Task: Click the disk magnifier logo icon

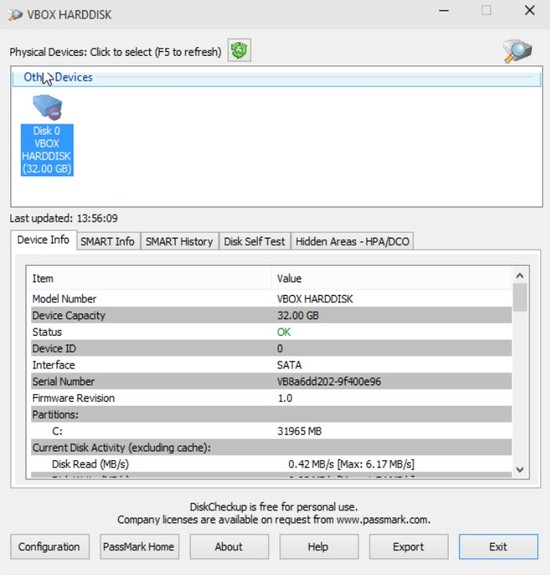Action: point(517,51)
